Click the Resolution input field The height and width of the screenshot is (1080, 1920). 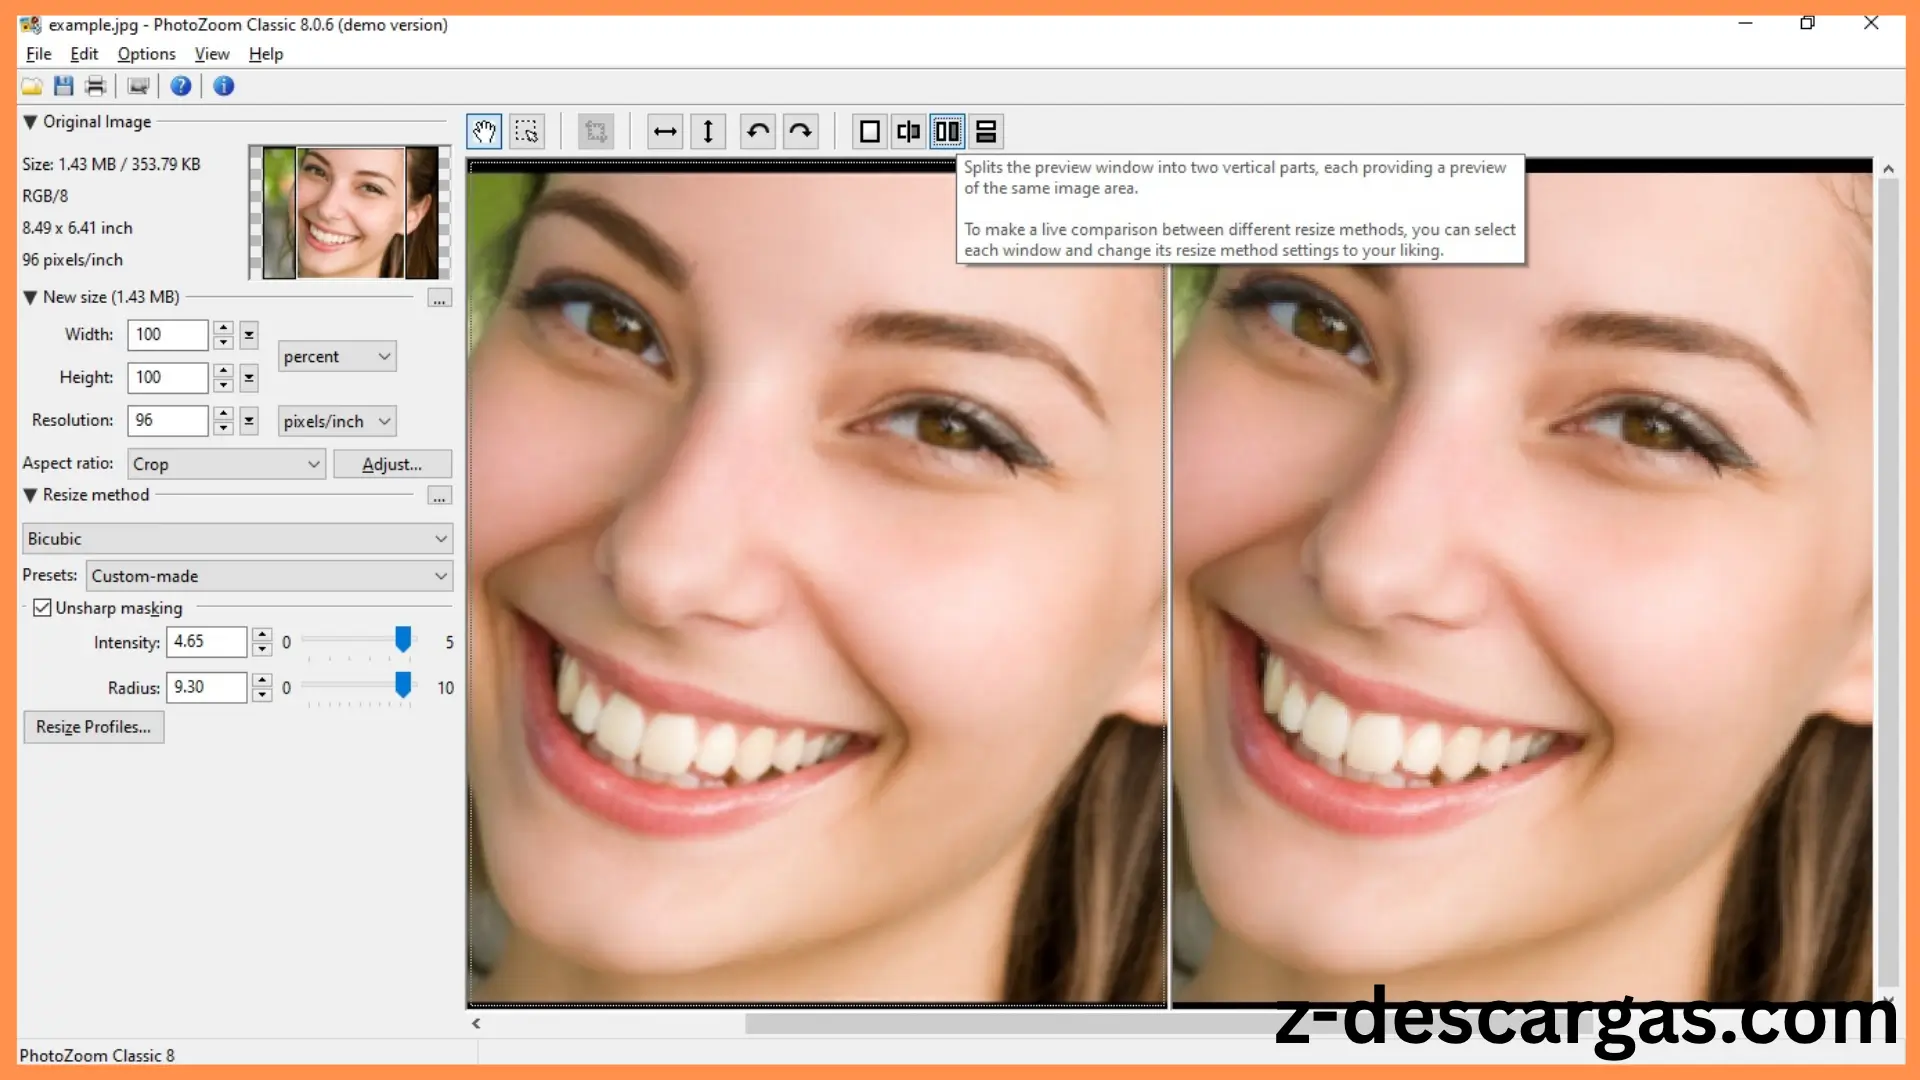[x=168, y=421]
